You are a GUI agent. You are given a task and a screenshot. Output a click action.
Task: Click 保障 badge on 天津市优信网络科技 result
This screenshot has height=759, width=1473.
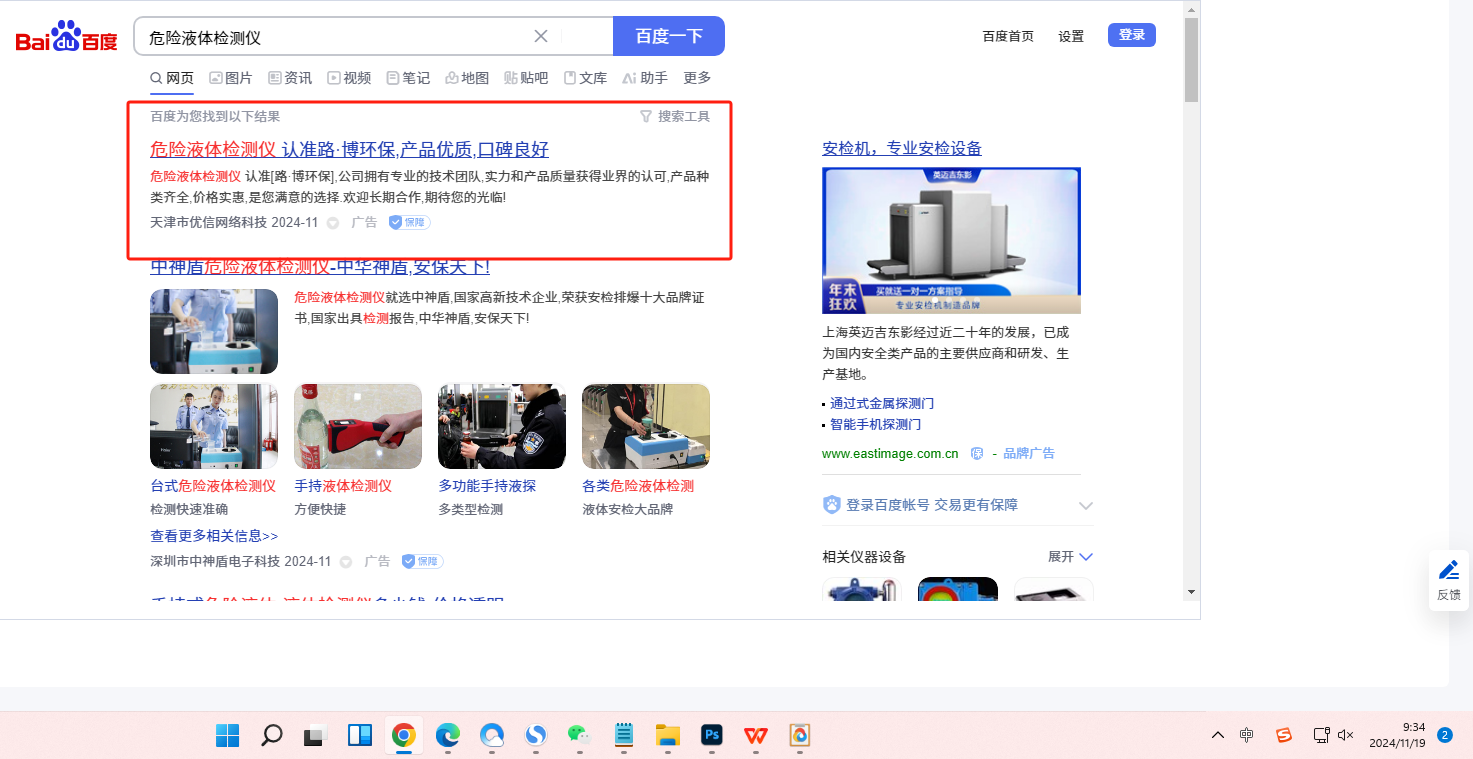410,222
